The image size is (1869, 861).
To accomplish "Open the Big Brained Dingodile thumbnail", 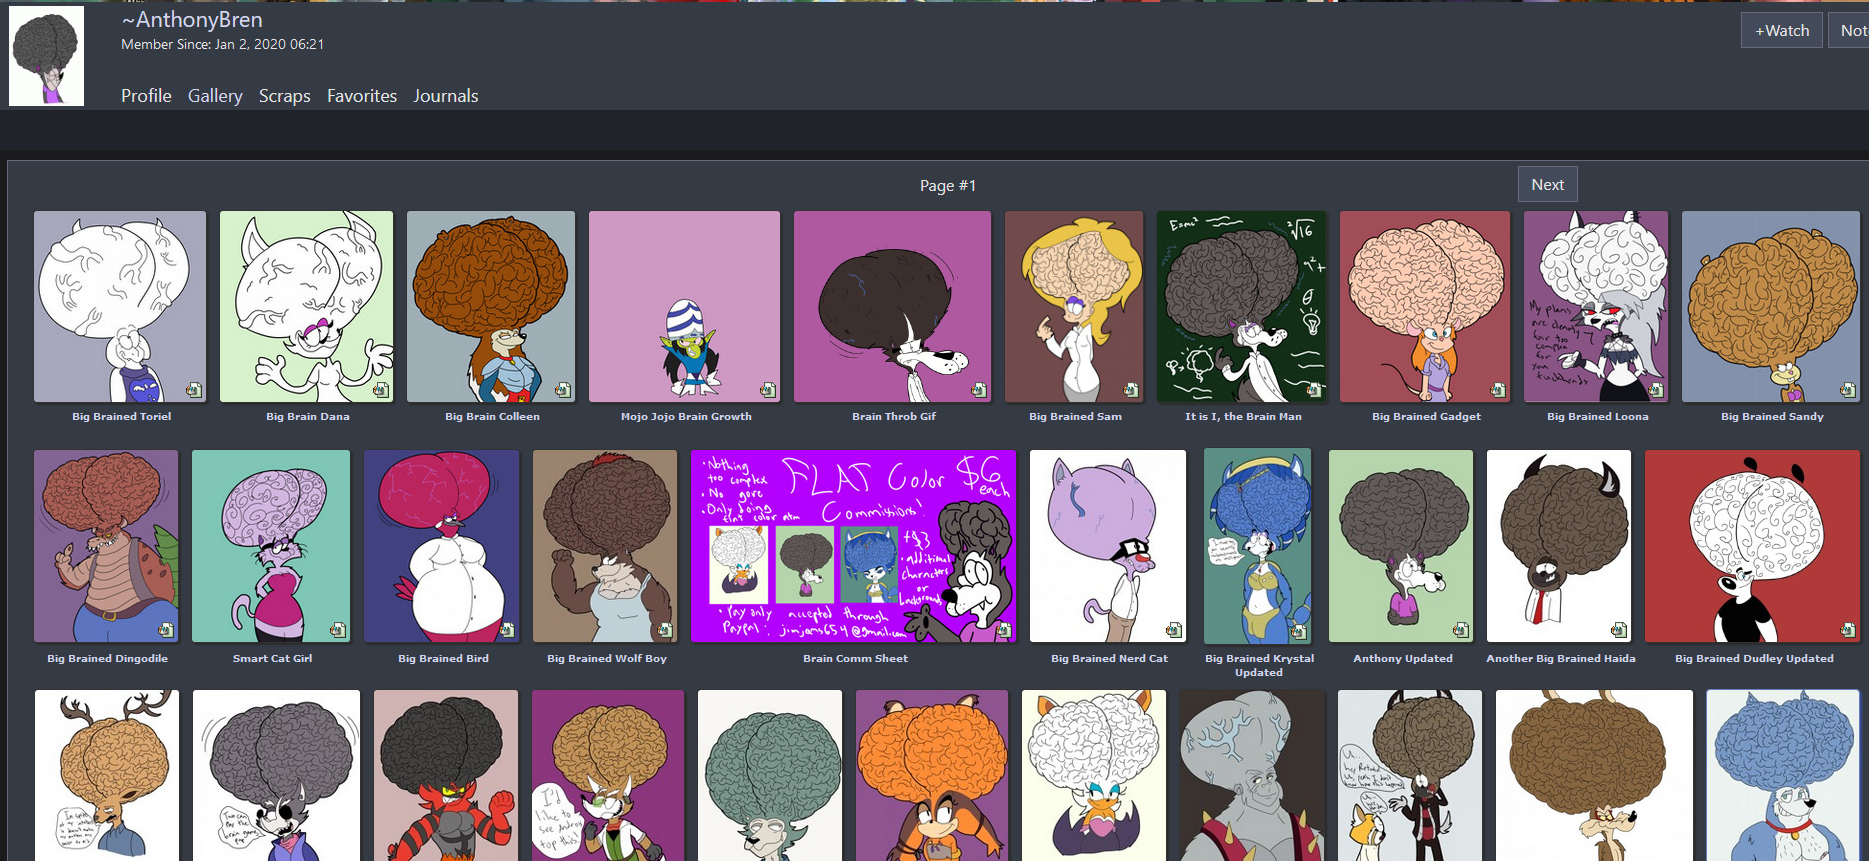I will [x=106, y=546].
